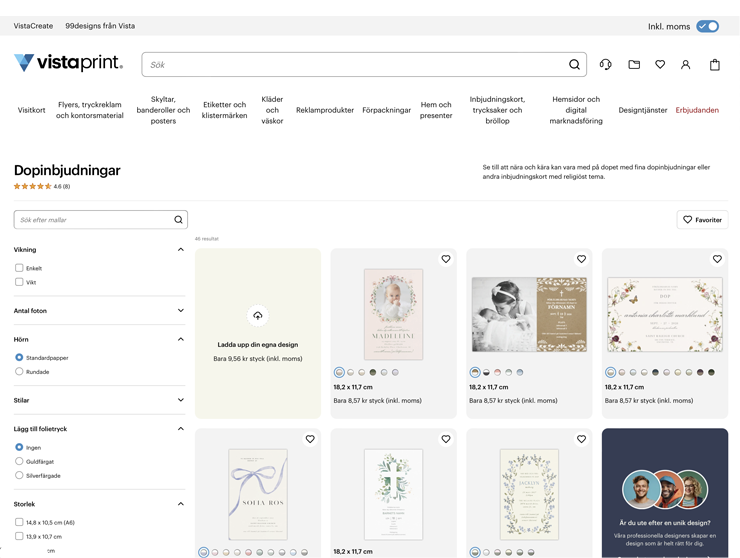Viewport: 740px width, 558px height.
Task: Open the Erbjudanden menu item
Action: [x=697, y=110]
